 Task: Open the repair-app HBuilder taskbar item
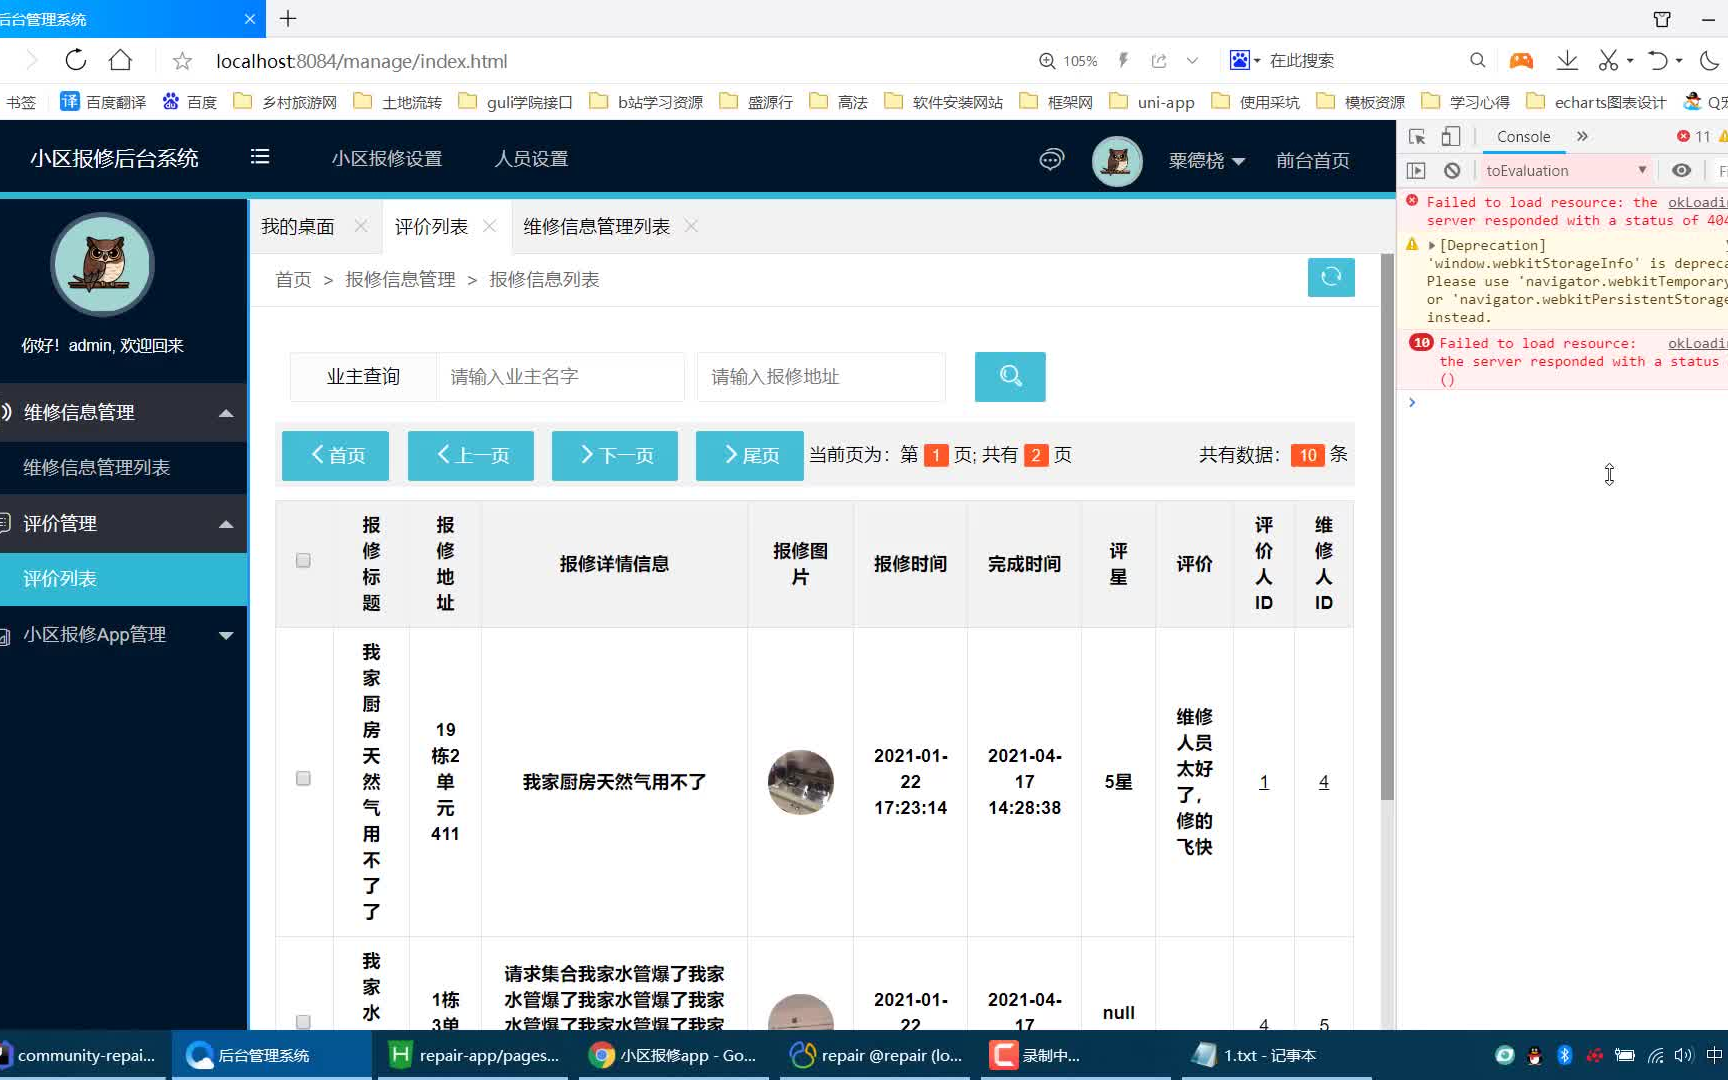(474, 1055)
